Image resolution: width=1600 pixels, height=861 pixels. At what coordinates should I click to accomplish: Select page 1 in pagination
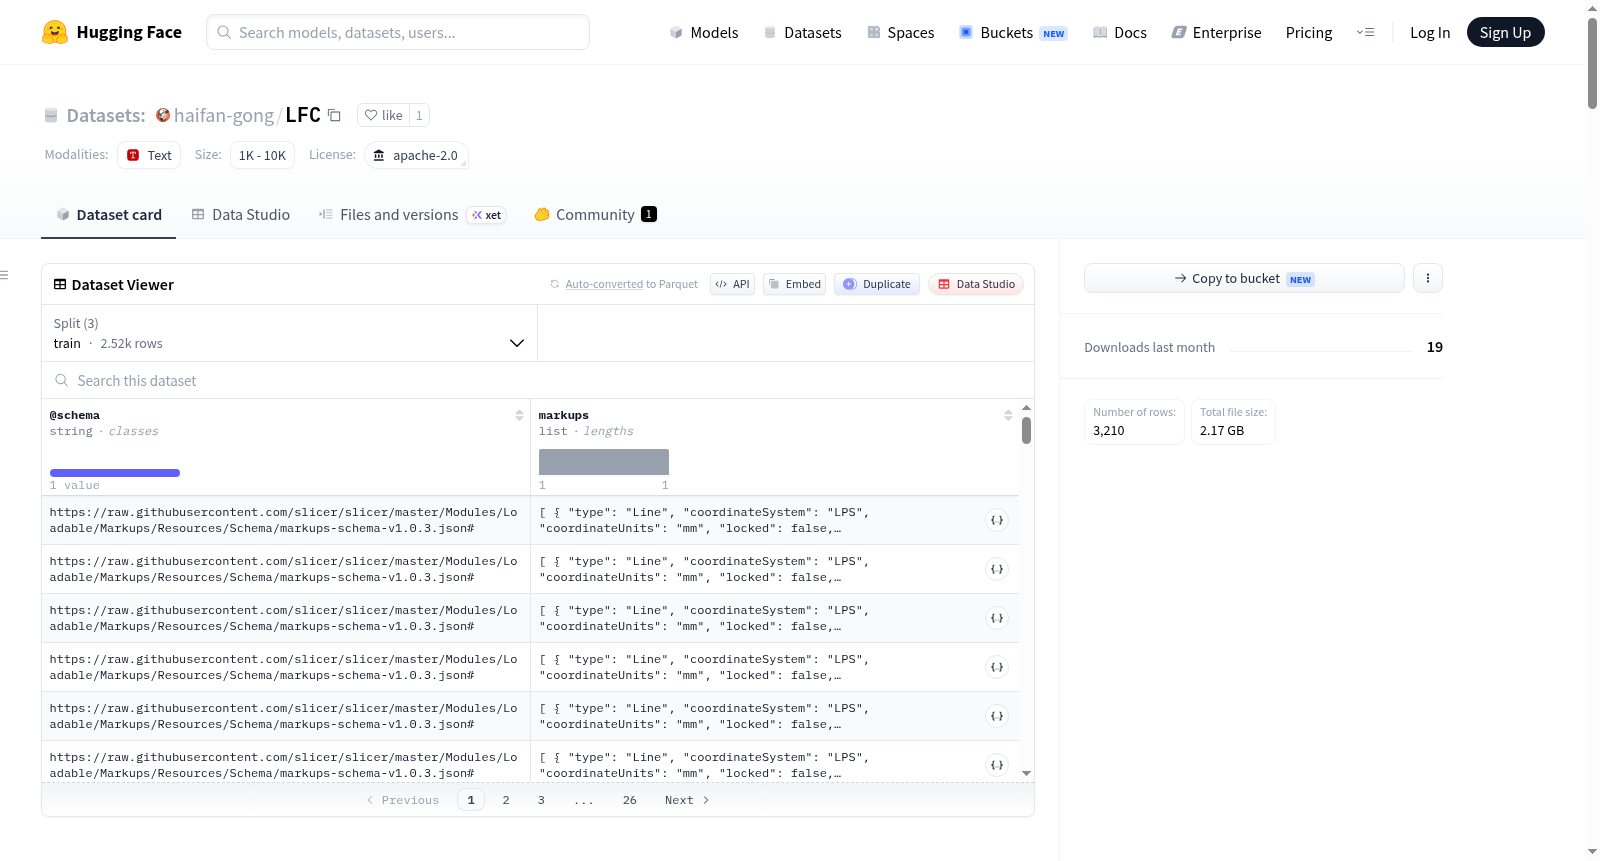471,800
